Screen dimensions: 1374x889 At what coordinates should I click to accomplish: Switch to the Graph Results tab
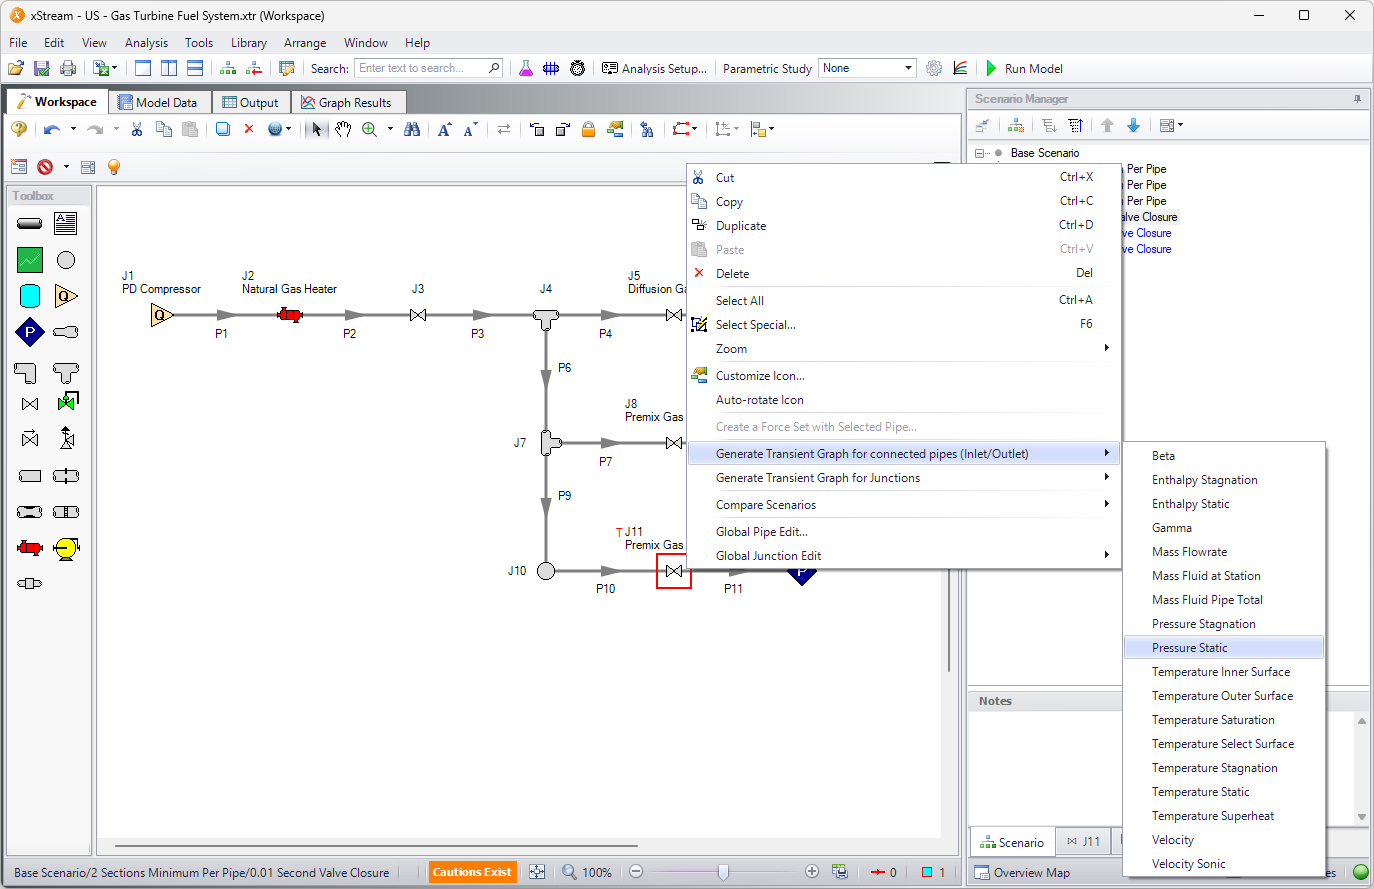tap(347, 102)
